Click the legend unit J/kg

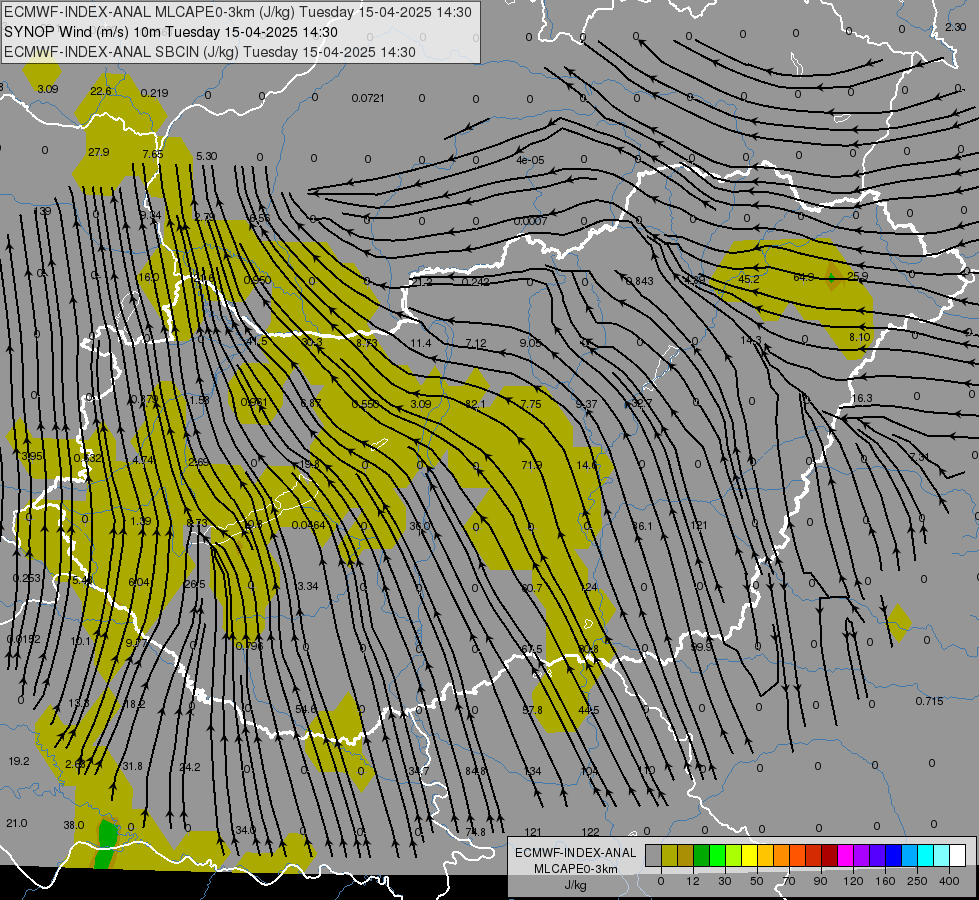coord(575,885)
